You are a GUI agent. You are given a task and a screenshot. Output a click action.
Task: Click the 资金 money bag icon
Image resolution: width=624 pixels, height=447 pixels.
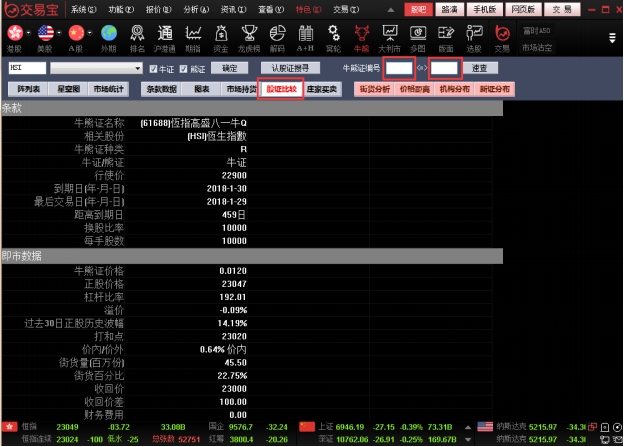(221, 34)
